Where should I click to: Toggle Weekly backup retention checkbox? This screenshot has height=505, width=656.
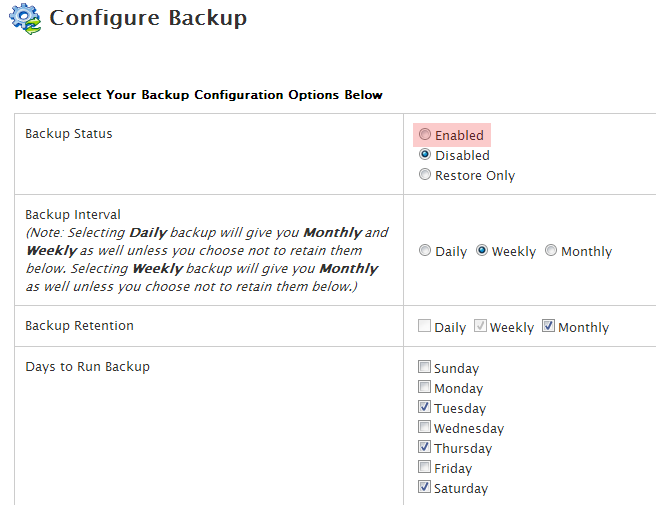click(480, 326)
